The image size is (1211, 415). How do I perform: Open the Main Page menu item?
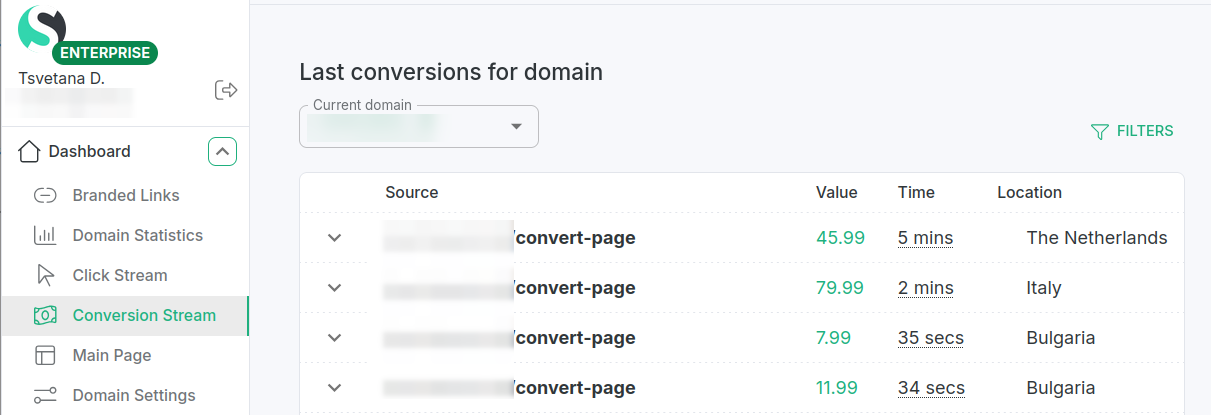[x=112, y=356]
